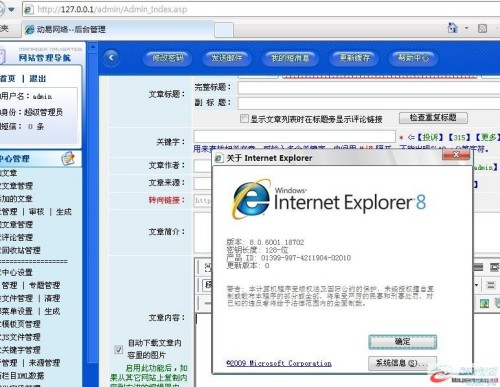This screenshot has width=500, height=387.
Task: Open a new blank tab button
Action: (x=224, y=30)
